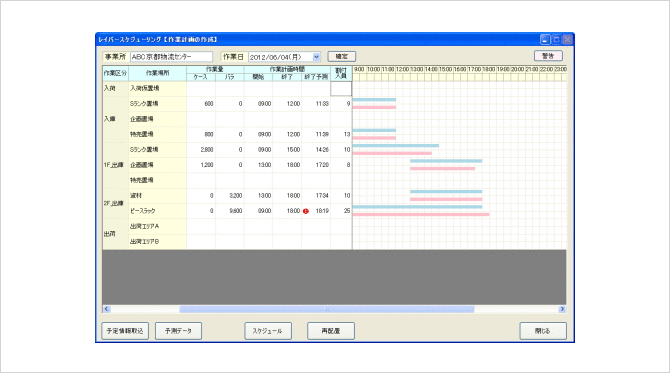The image size is (670, 373).
Task: Click the horizontal scrollbar right arrow
Action: click(562, 309)
